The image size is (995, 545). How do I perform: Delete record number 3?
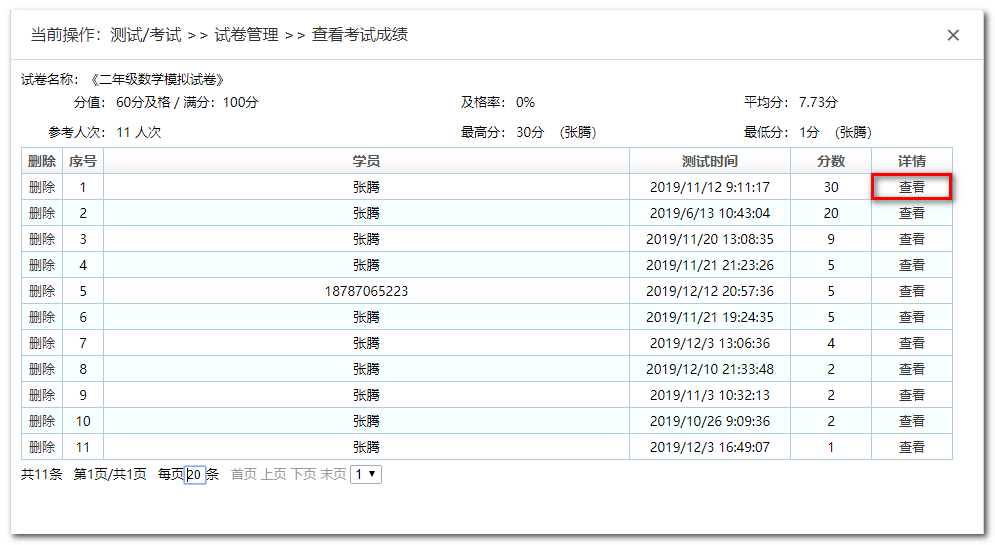42,239
